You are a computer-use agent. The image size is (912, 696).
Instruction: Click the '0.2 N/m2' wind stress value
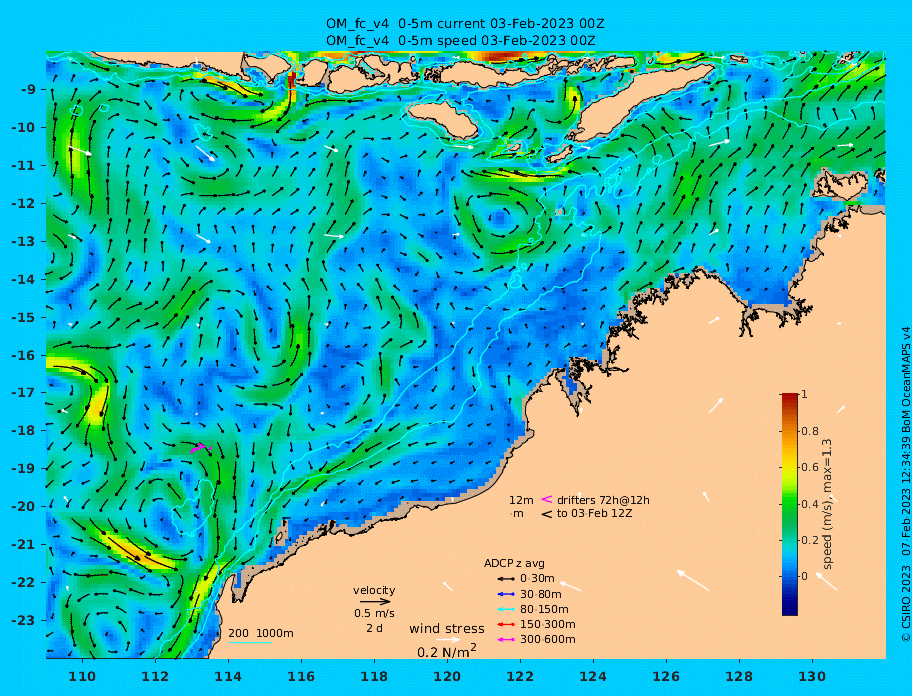click(x=447, y=651)
